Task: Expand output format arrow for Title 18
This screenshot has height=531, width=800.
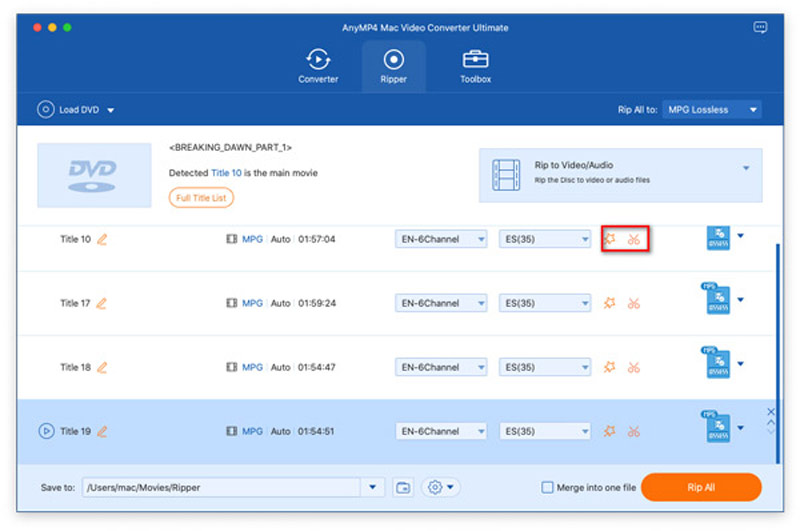Action: click(740, 364)
